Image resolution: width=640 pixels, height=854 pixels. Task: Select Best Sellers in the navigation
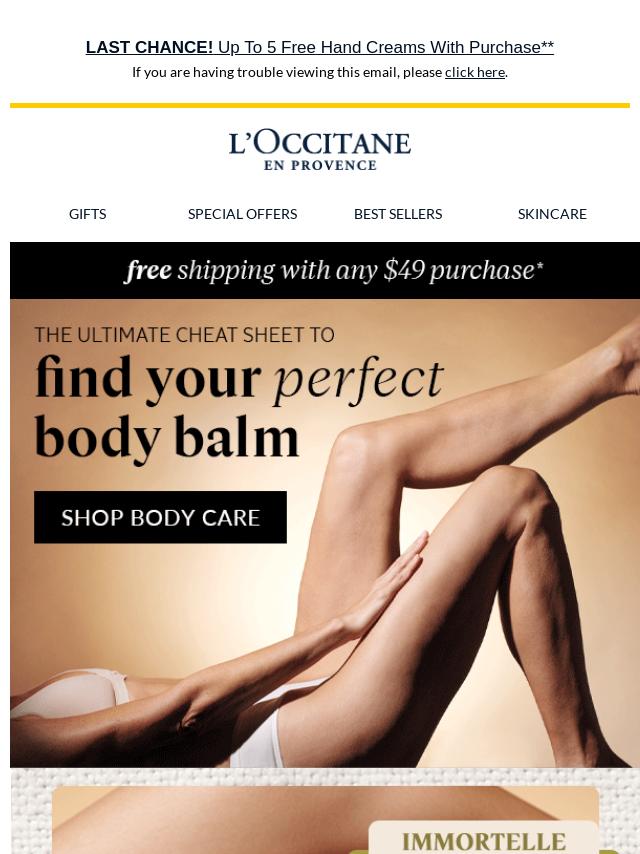398,214
